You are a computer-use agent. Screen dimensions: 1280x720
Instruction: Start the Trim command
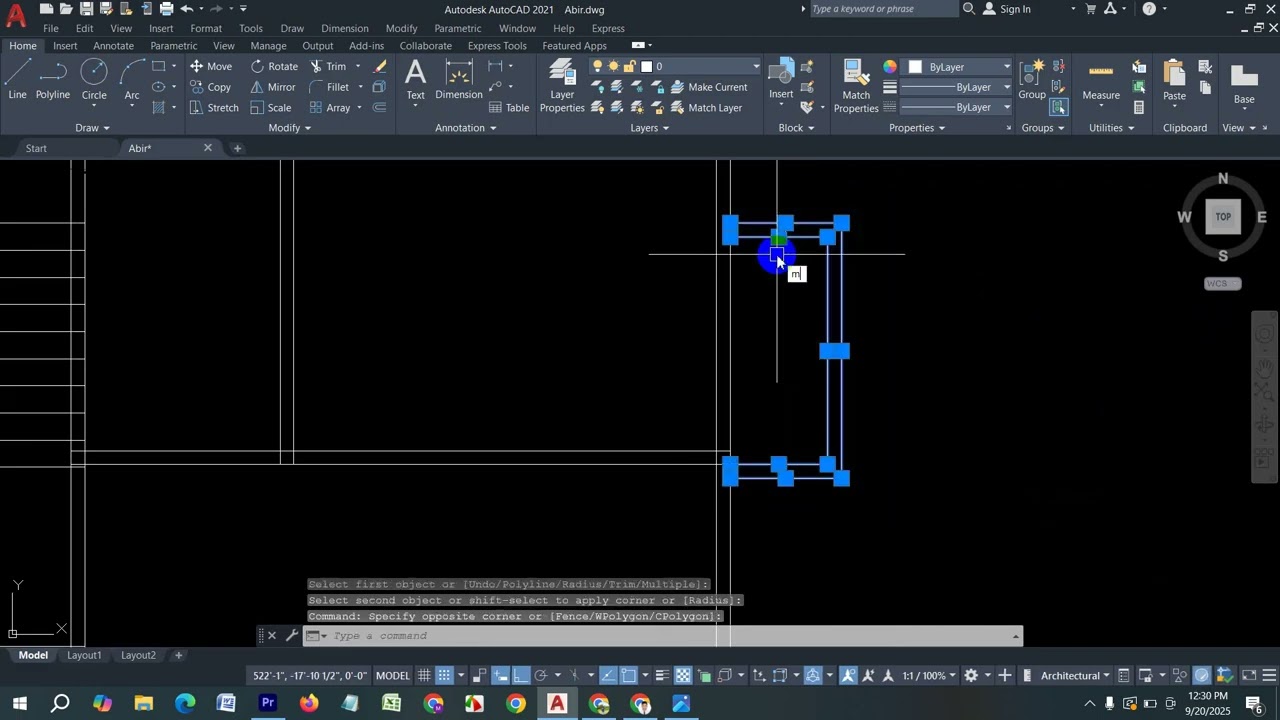click(327, 66)
